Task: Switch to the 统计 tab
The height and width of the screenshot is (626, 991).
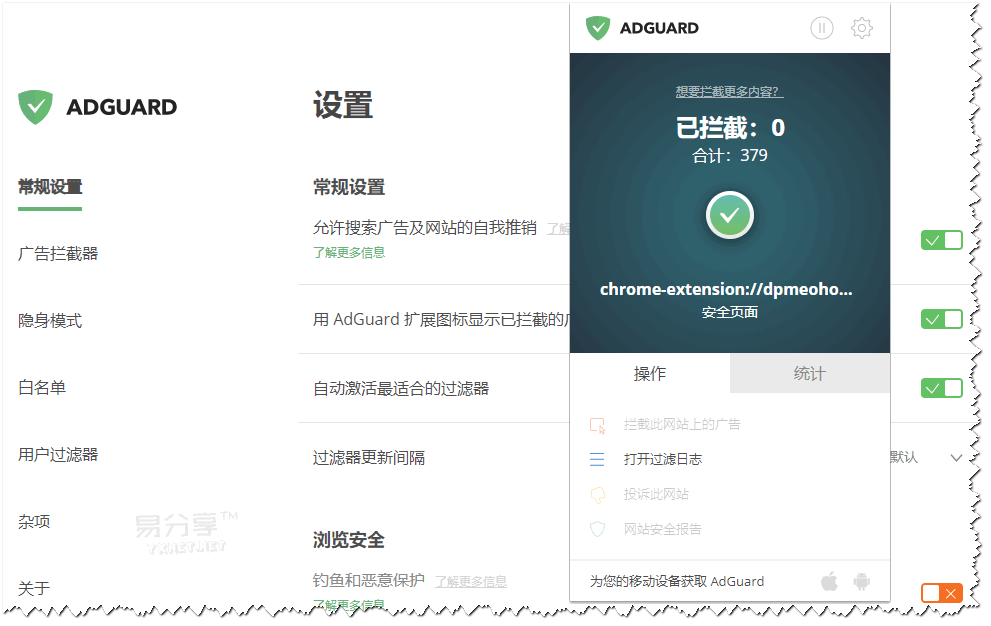Action: tap(809, 373)
